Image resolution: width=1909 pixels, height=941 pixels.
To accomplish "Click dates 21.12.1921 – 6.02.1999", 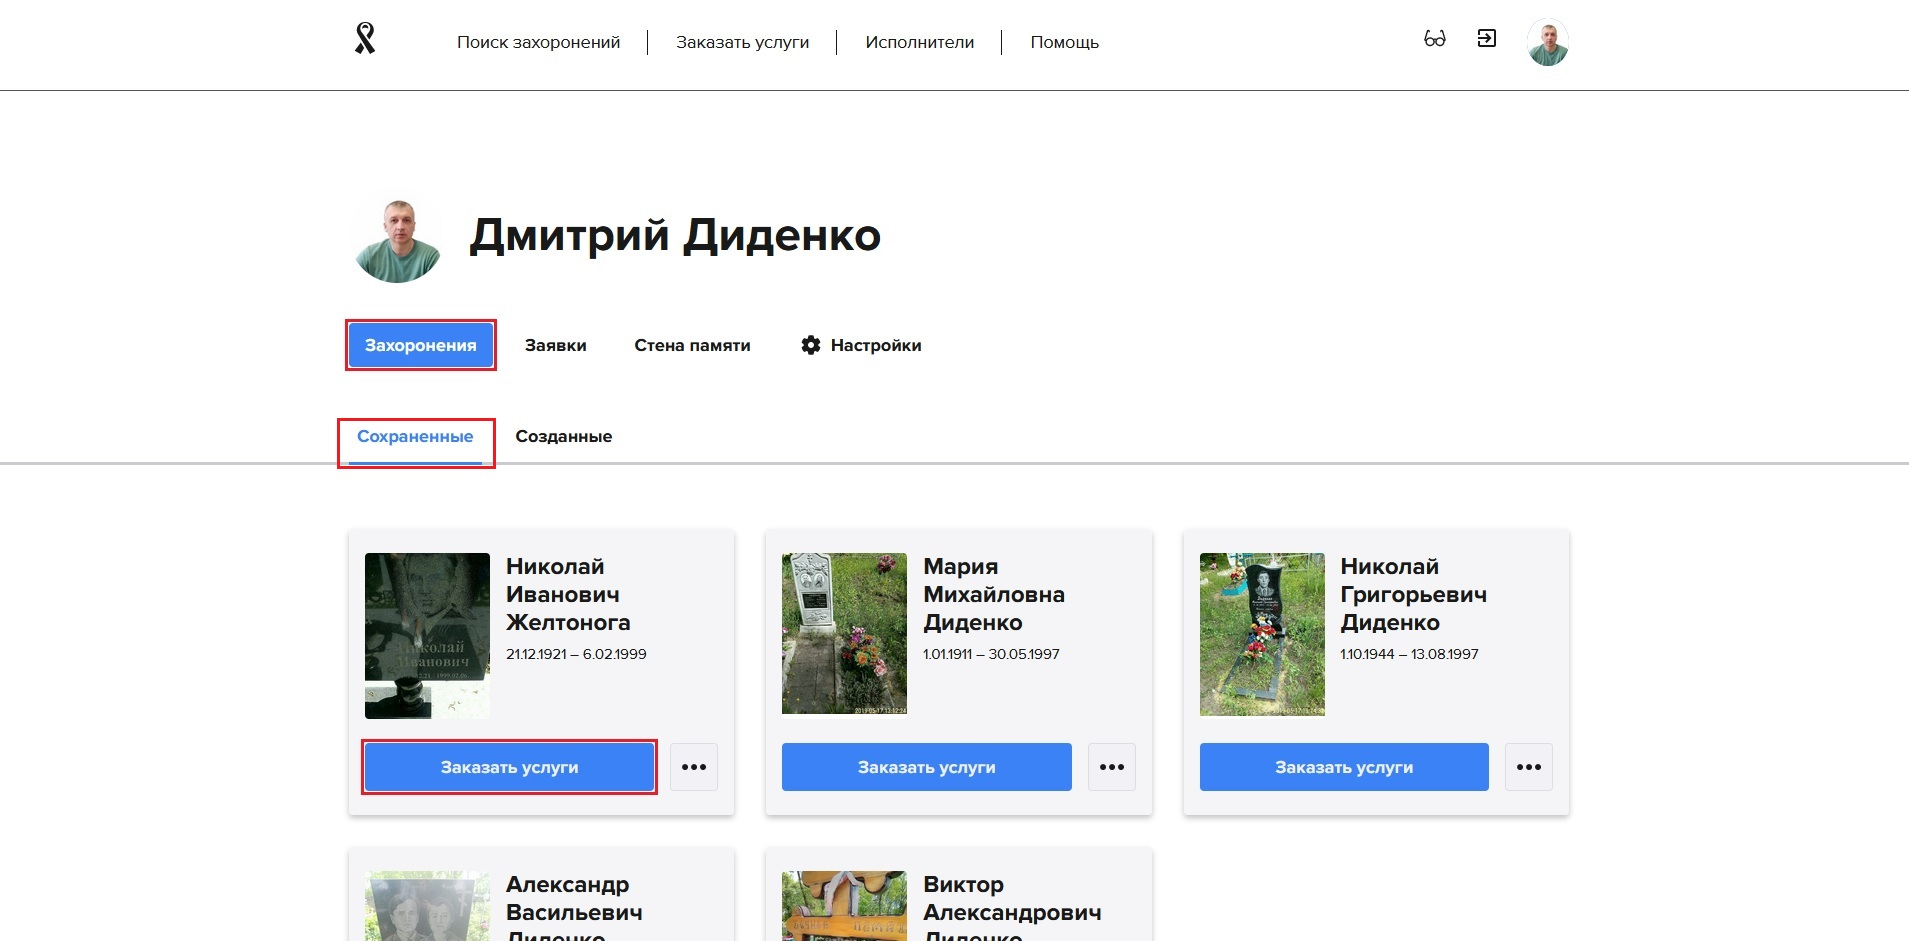I will (576, 654).
